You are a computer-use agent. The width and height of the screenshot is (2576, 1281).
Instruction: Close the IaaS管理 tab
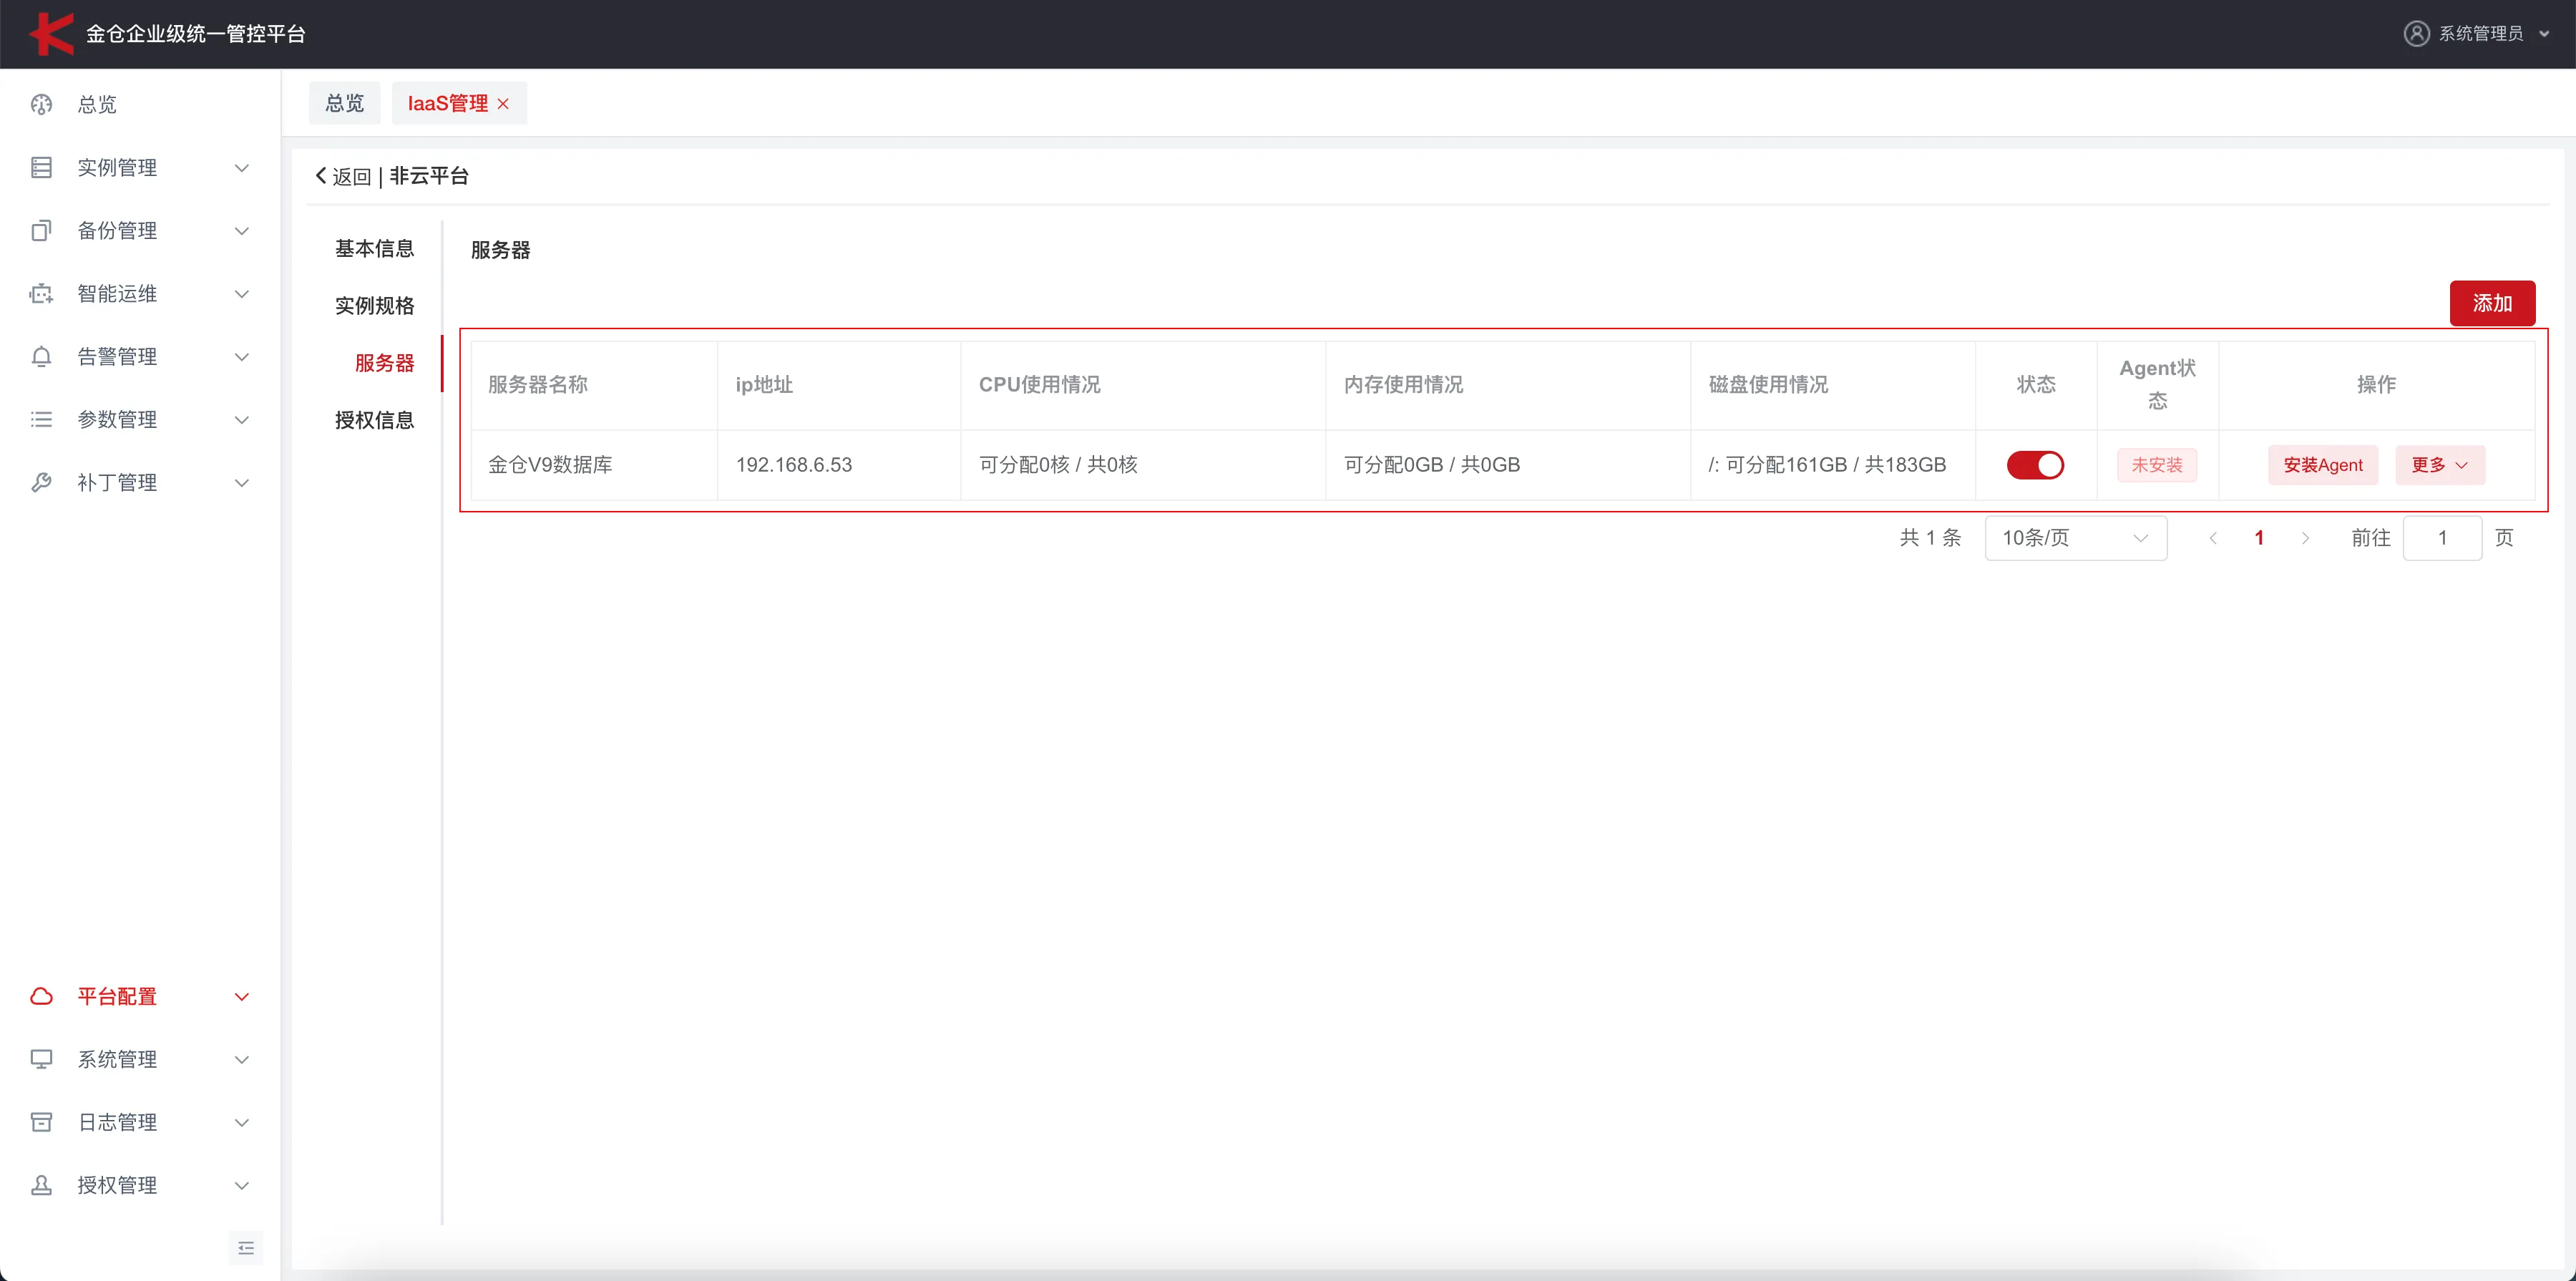(504, 104)
